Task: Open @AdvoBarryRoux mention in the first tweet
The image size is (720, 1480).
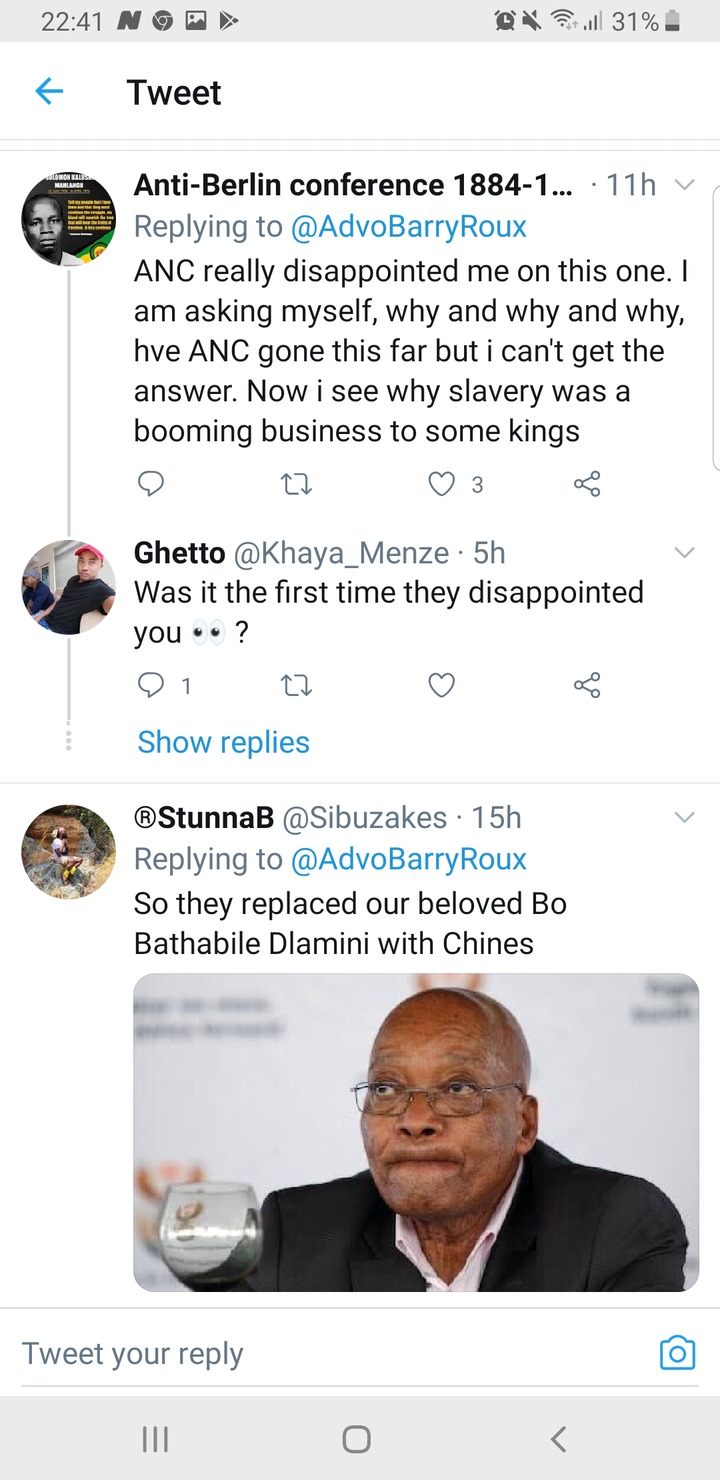Action: [x=408, y=226]
